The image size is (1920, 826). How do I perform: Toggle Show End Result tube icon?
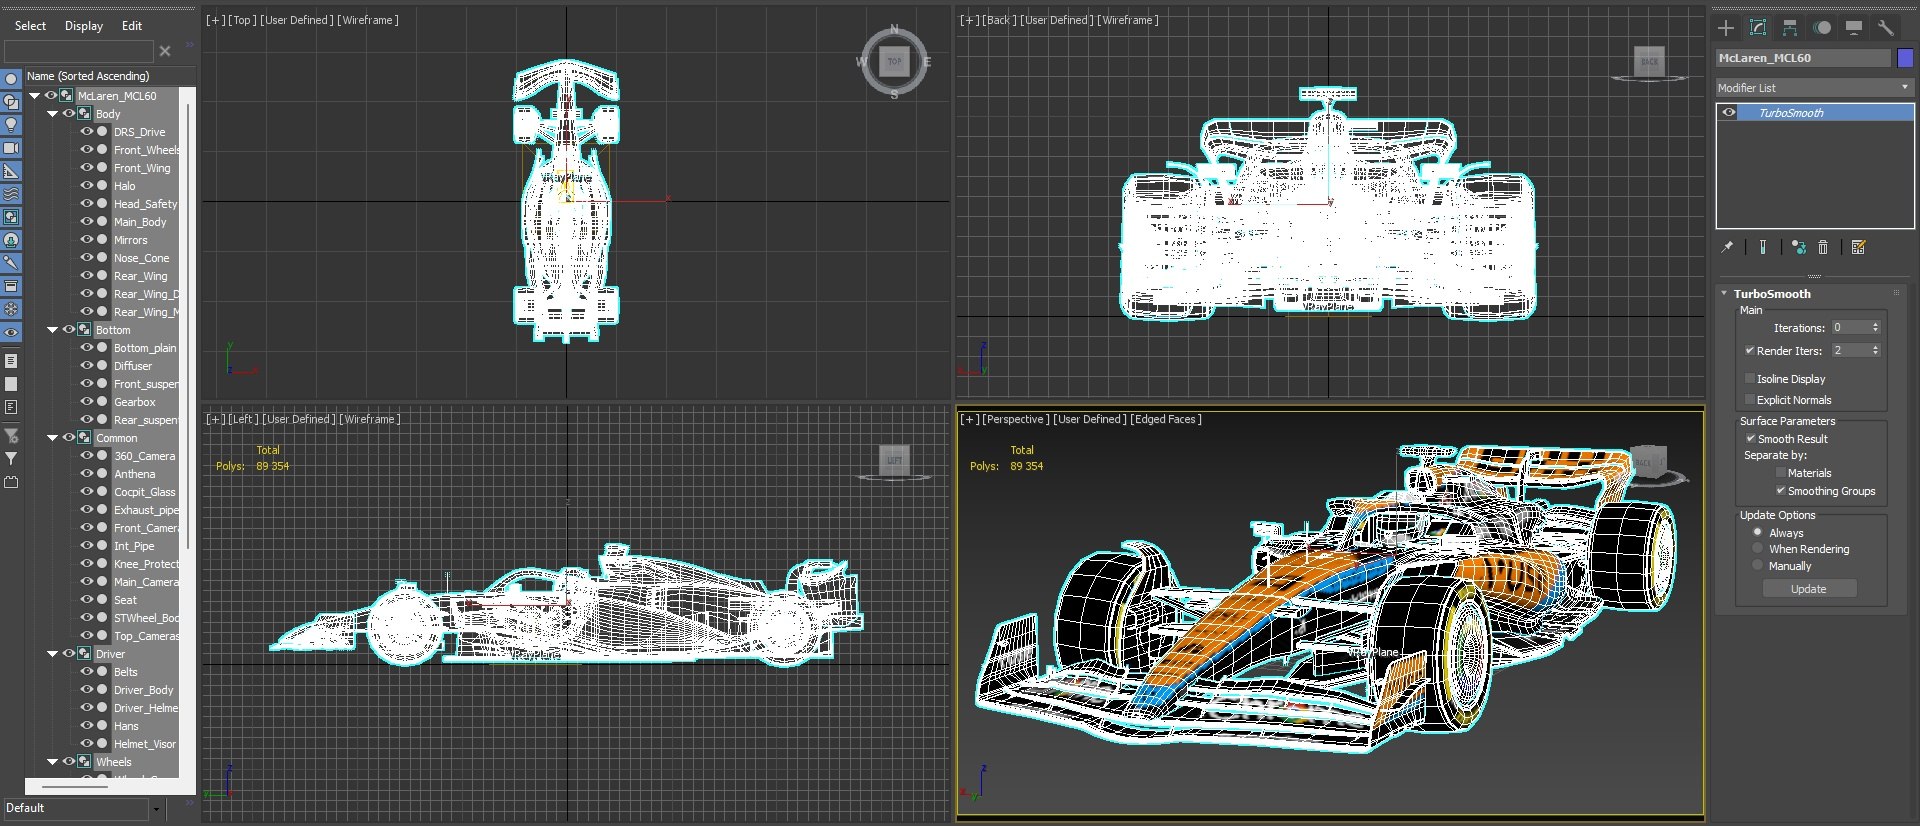click(x=1763, y=247)
